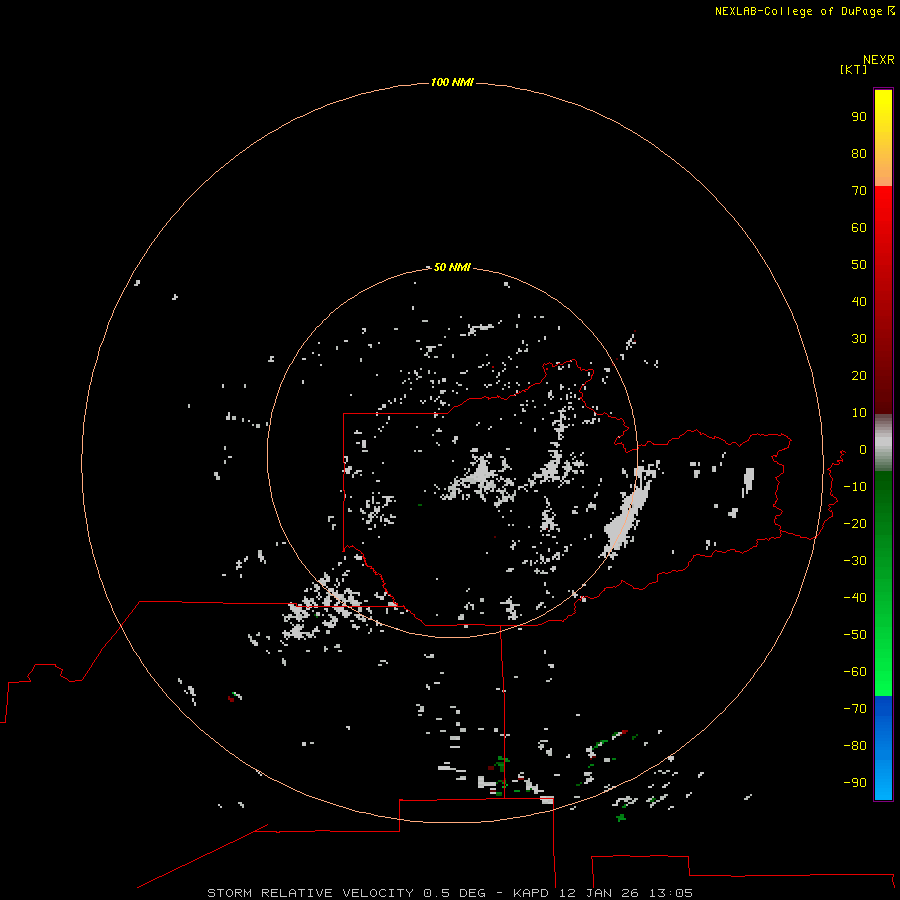Pick the red segment of the velocity color bar

click(x=883, y=300)
